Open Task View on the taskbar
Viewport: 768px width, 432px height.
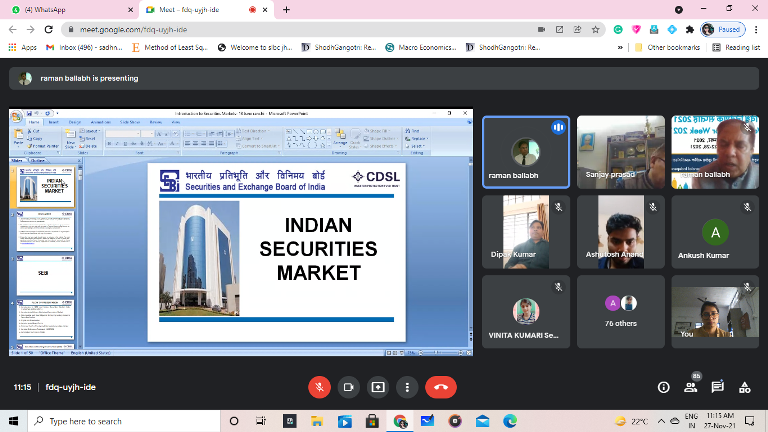click(261, 421)
